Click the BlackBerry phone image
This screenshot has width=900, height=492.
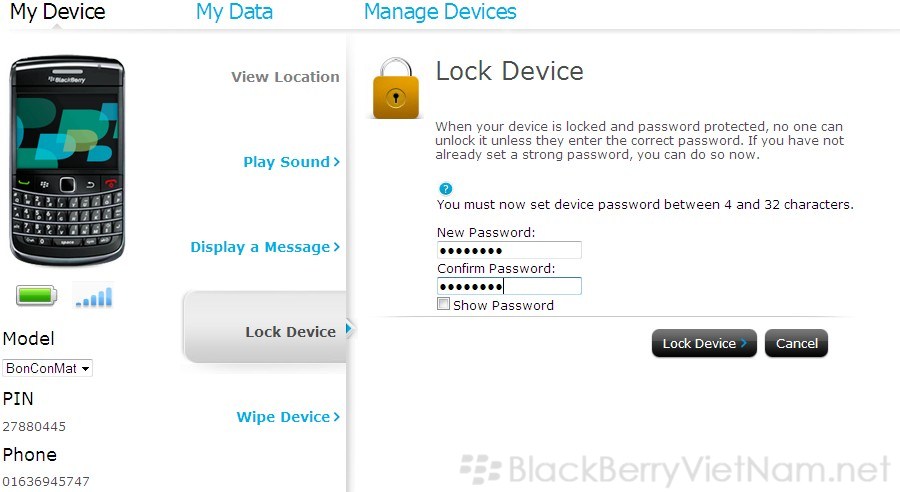67,160
